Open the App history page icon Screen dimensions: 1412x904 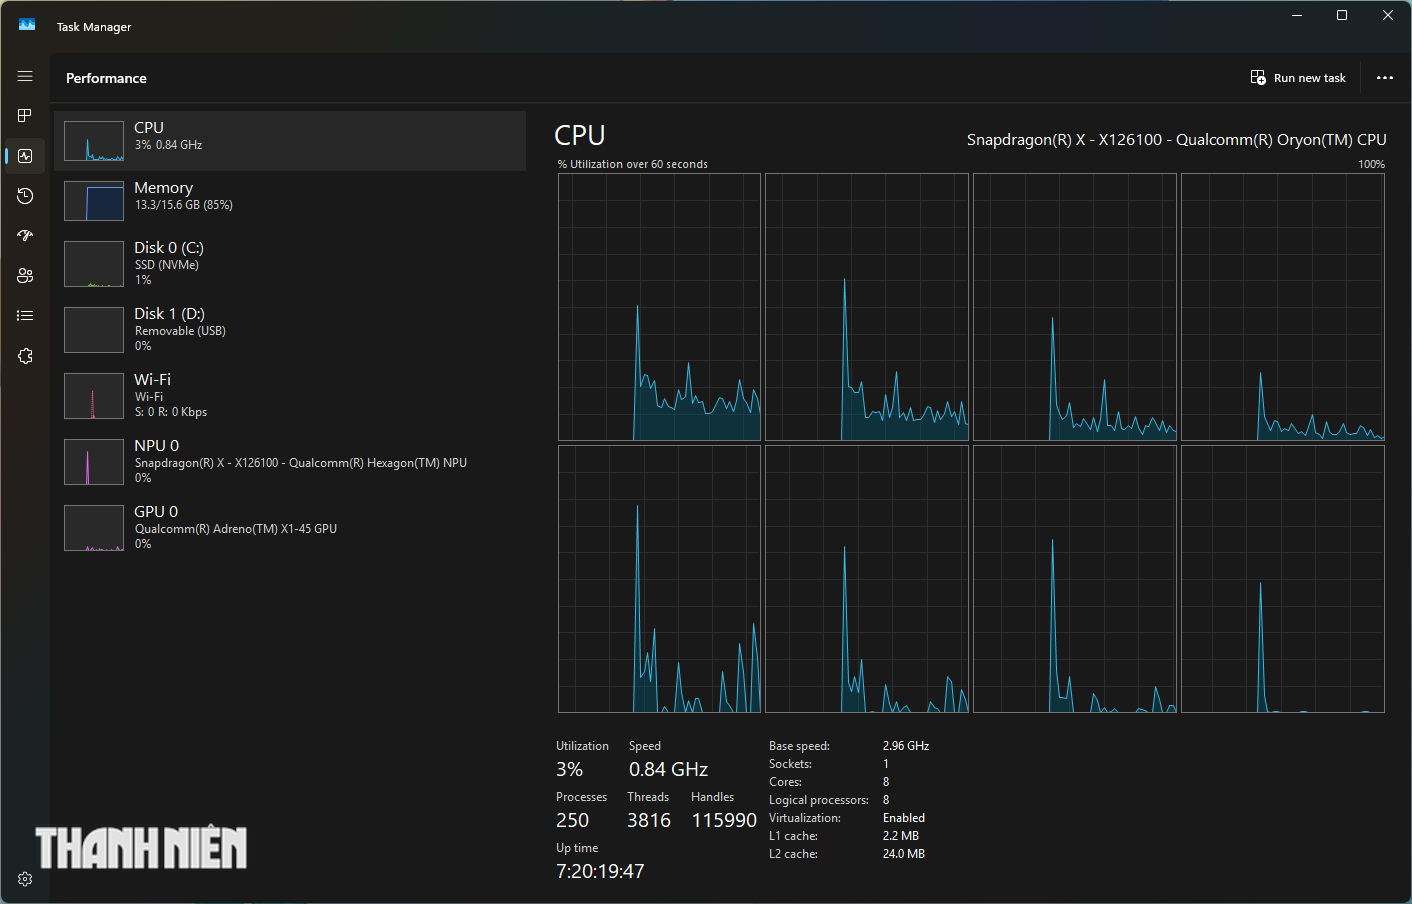tap(25, 196)
